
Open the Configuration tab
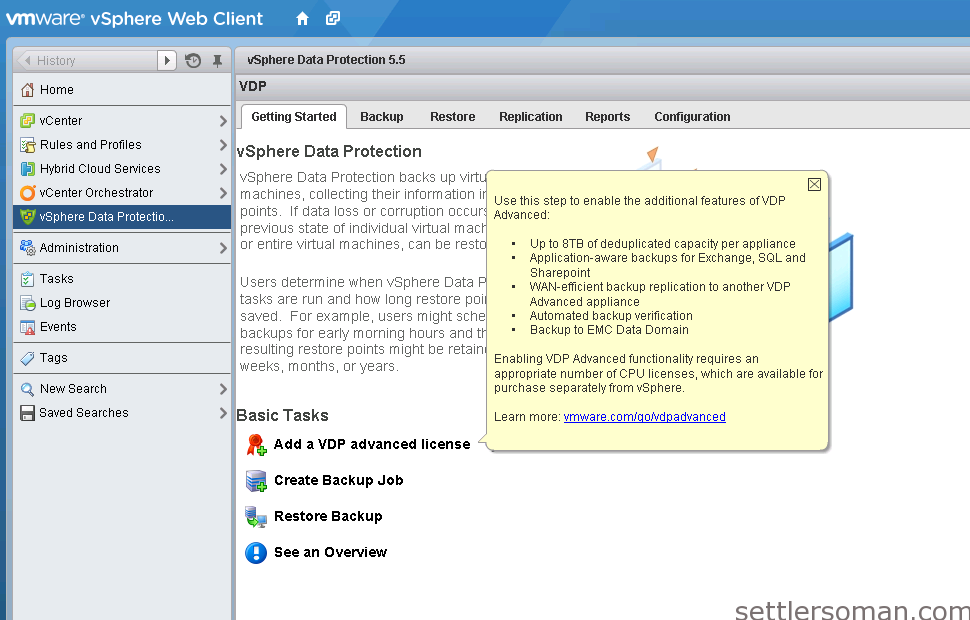click(692, 117)
